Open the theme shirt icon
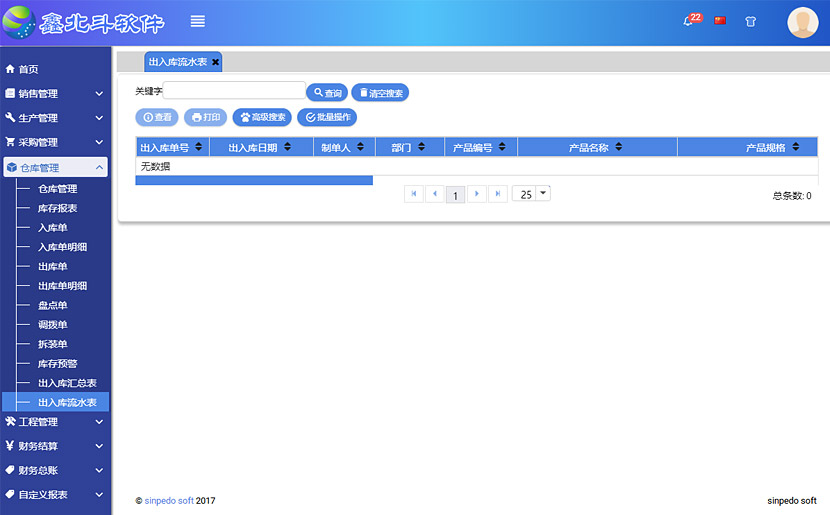The width and height of the screenshot is (830, 515). (x=750, y=22)
